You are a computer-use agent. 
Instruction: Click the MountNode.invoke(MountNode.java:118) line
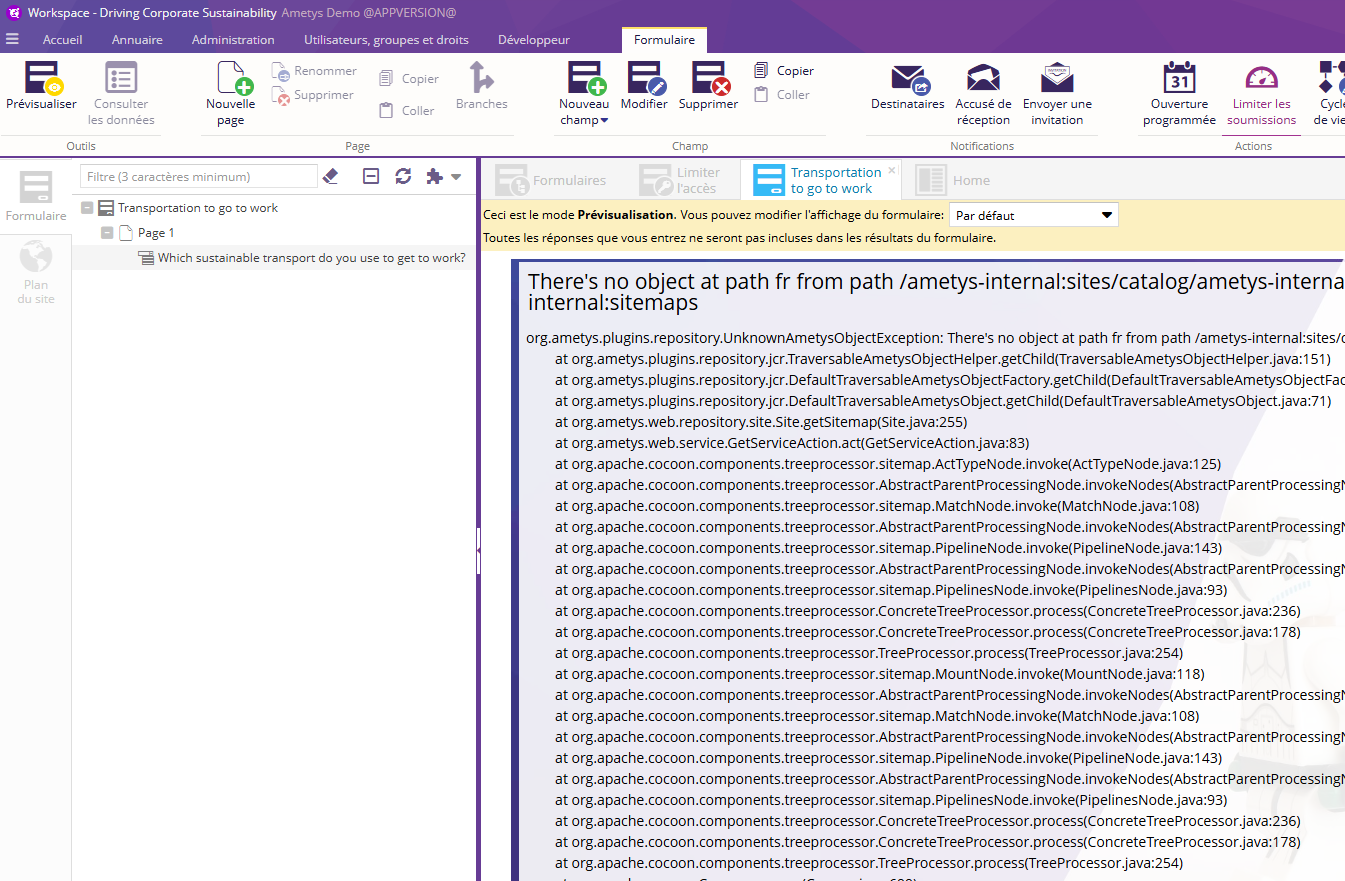coord(880,674)
